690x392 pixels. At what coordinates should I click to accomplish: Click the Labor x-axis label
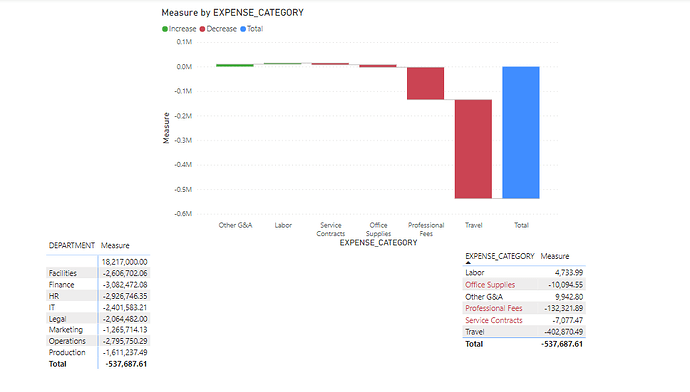click(283, 225)
